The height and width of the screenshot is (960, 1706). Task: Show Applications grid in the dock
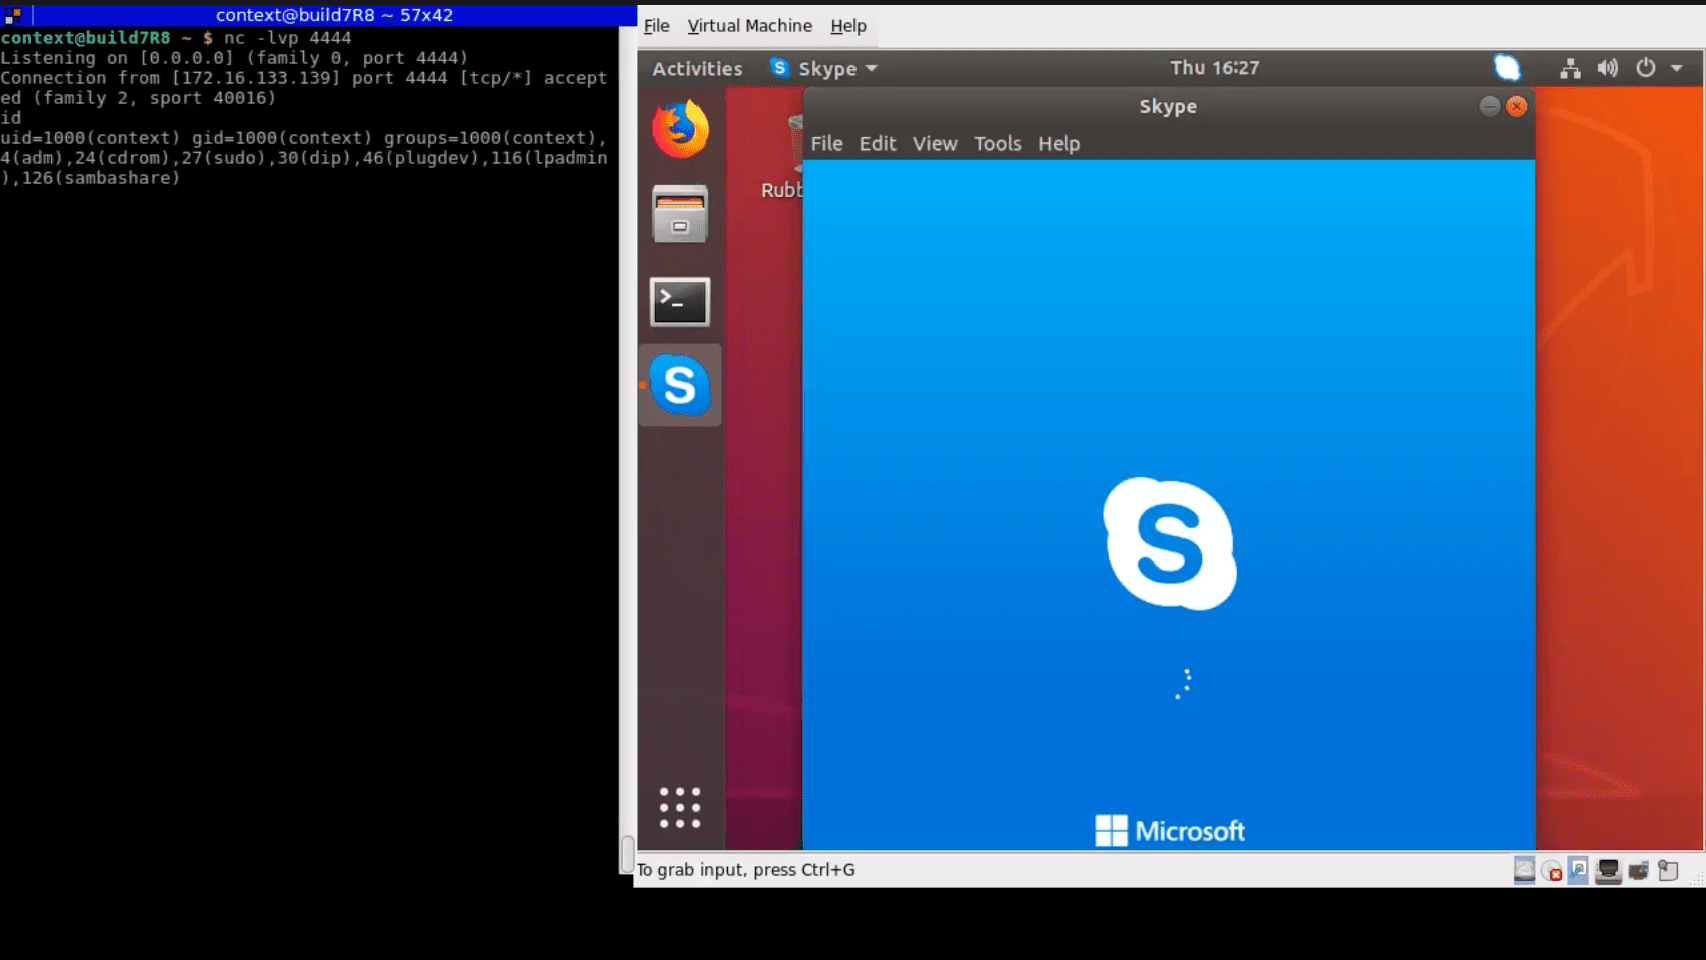(x=680, y=807)
